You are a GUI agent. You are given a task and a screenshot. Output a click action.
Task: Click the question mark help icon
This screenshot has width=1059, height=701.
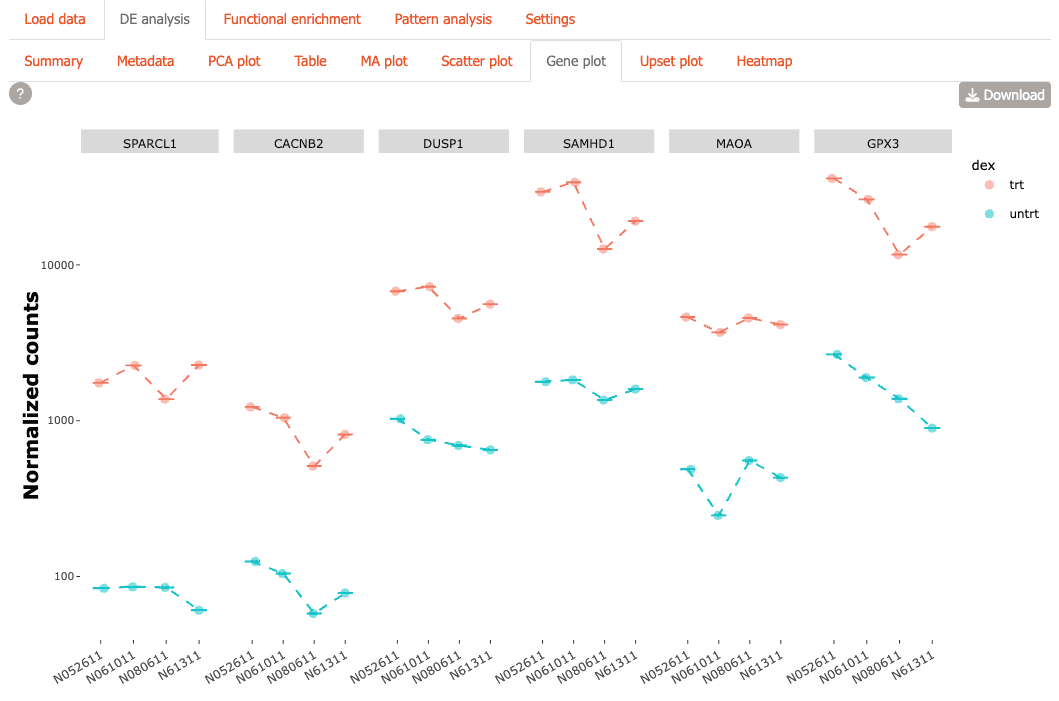tap(20, 94)
